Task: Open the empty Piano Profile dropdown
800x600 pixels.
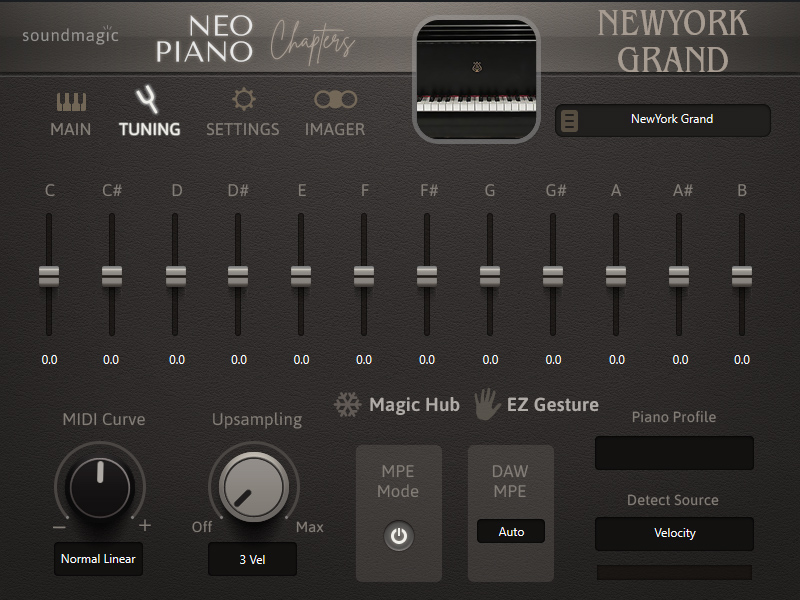Action: [x=674, y=453]
